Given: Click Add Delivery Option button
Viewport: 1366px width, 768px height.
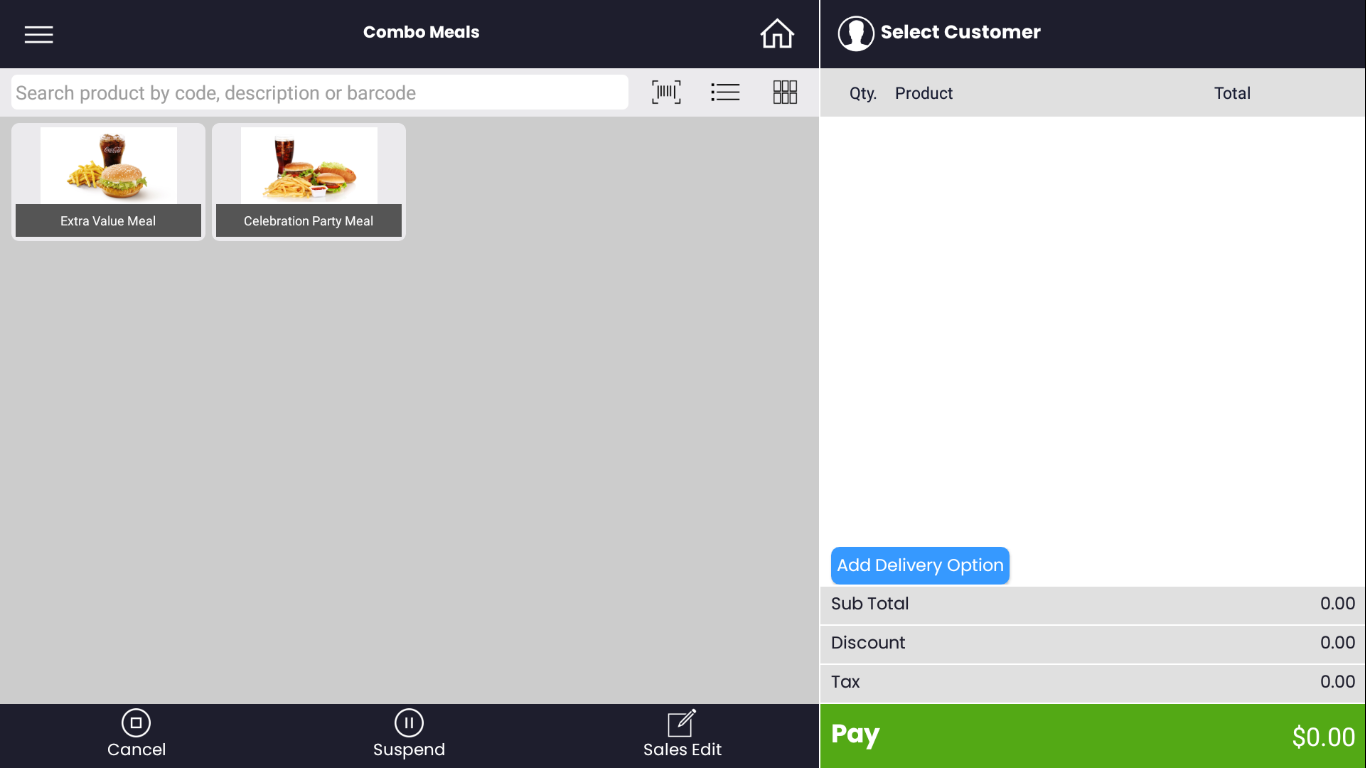Looking at the screenshot, I should (x=920, y=565).
